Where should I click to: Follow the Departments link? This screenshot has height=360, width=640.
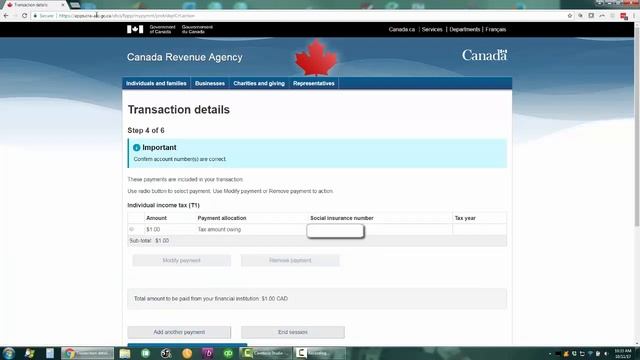464,29
